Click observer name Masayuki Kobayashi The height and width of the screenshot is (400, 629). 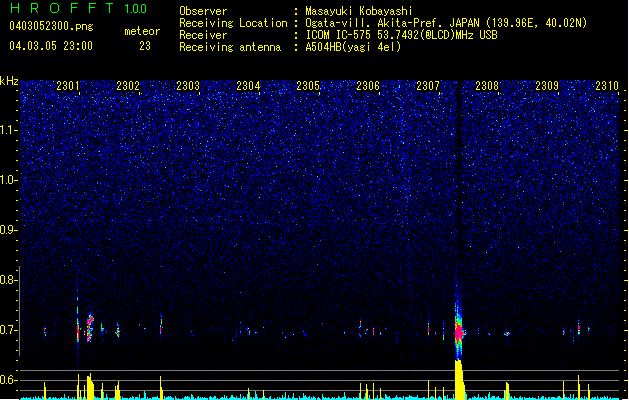point(359,11)
